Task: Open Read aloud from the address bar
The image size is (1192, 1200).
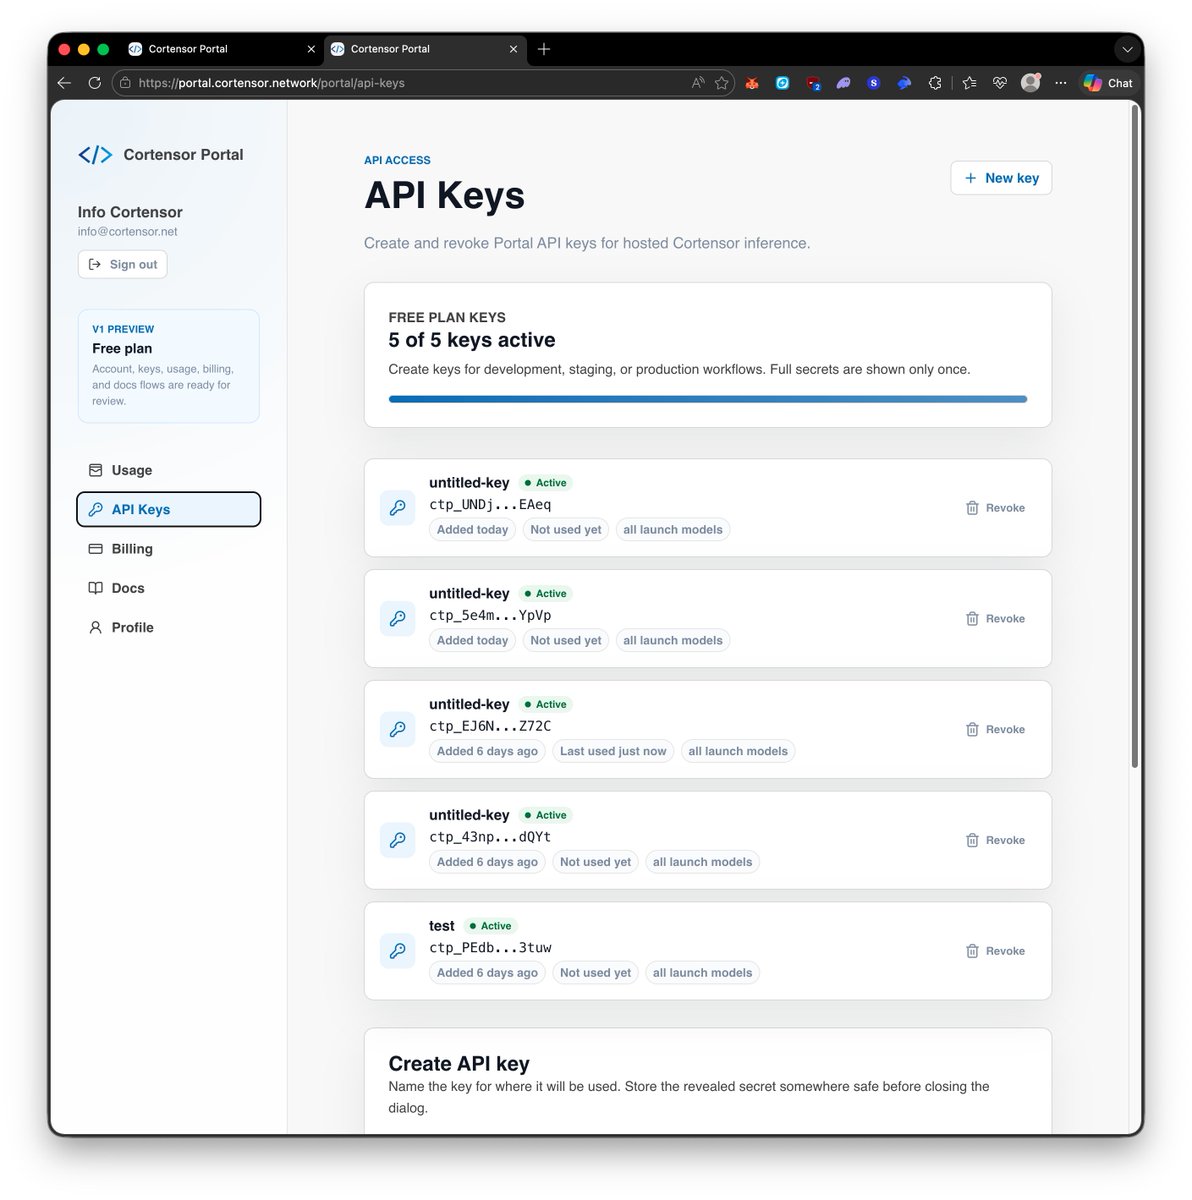Action: point(697,83)
